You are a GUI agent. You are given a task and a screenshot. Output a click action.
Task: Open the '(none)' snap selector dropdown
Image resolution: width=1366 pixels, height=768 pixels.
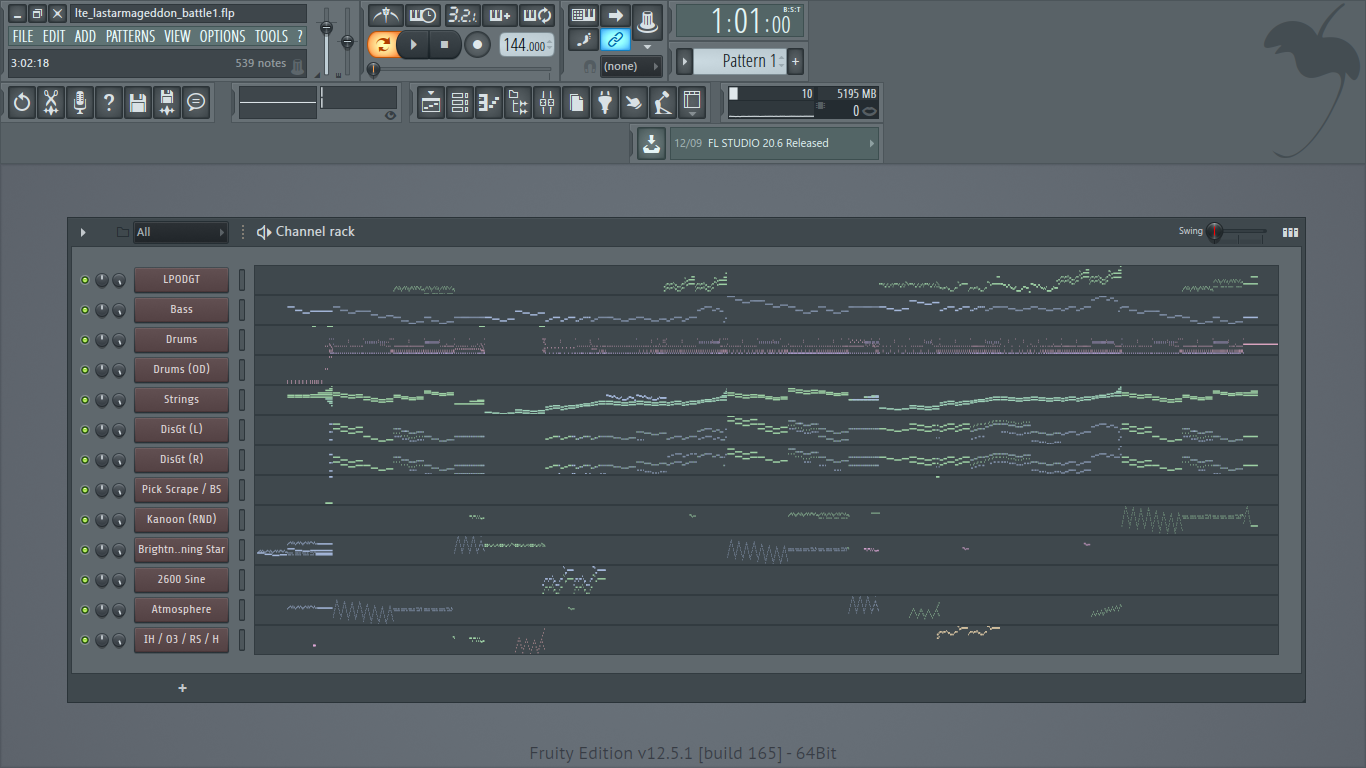point(630,66)
